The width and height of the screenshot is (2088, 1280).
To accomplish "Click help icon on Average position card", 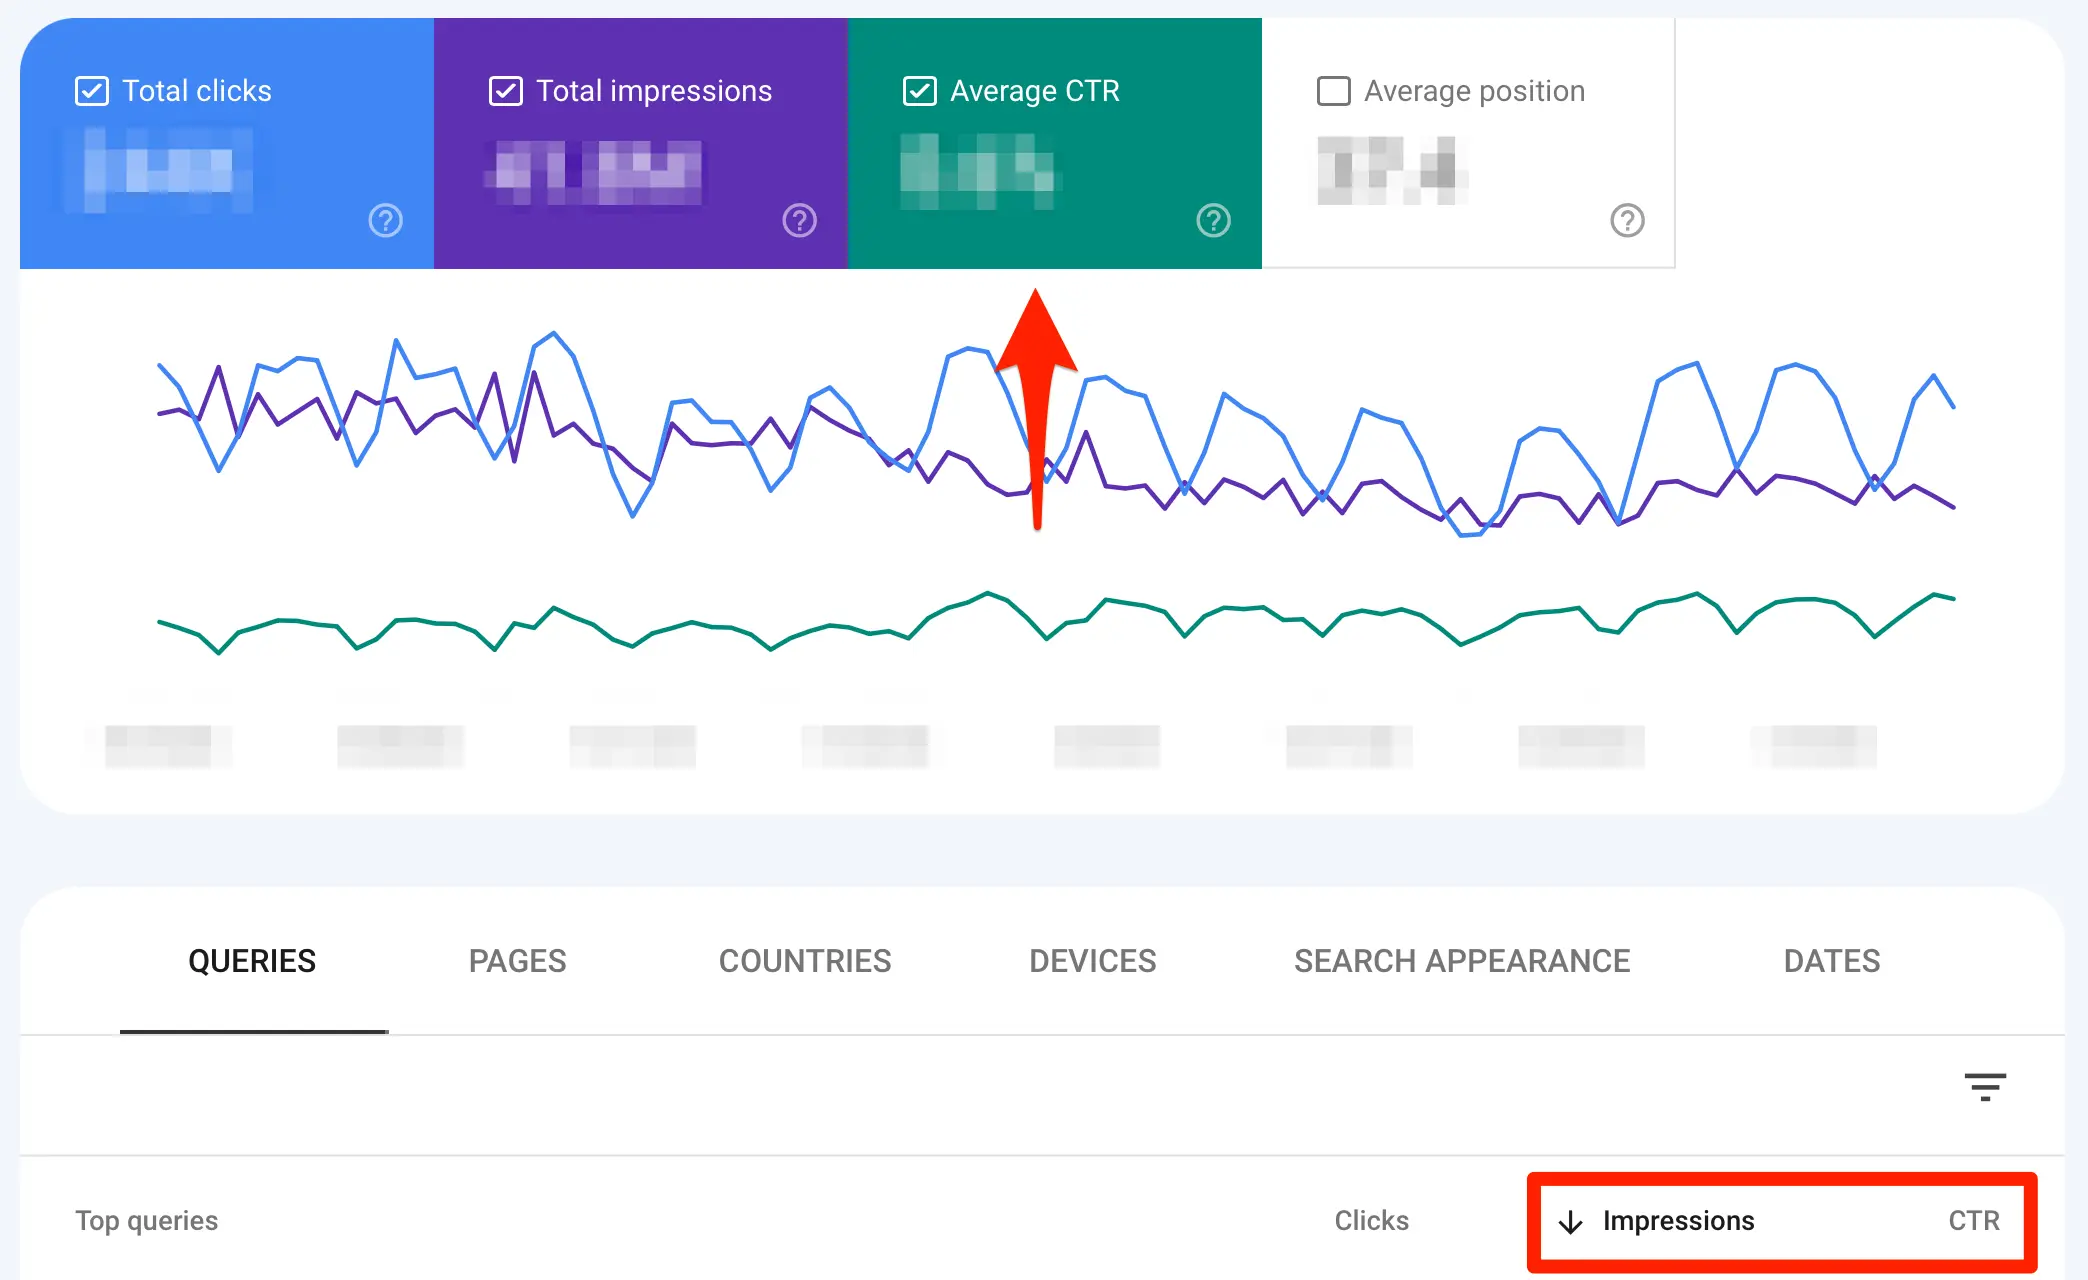I will pyautogui.click(x=1627, y=220).
